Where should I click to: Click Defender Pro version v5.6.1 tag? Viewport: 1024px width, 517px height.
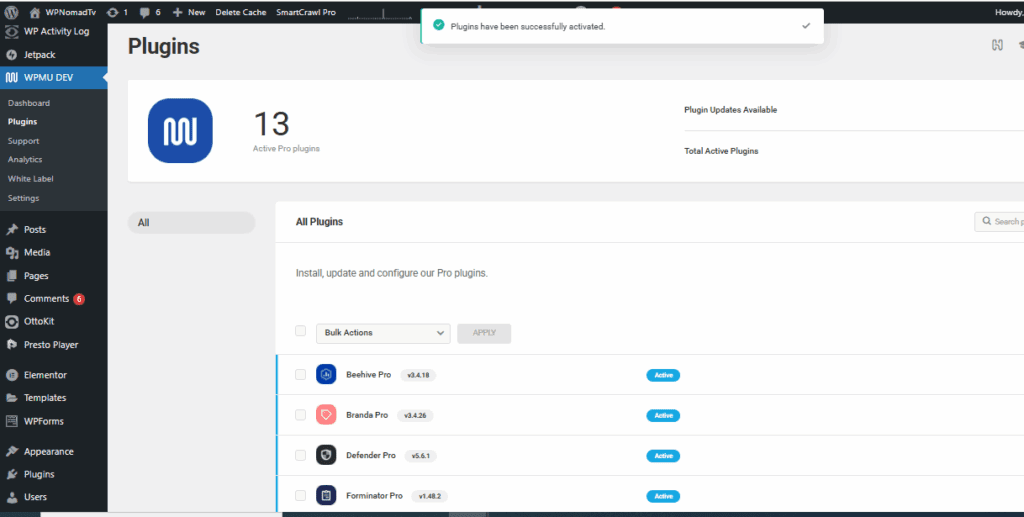(x=421, y=456)
